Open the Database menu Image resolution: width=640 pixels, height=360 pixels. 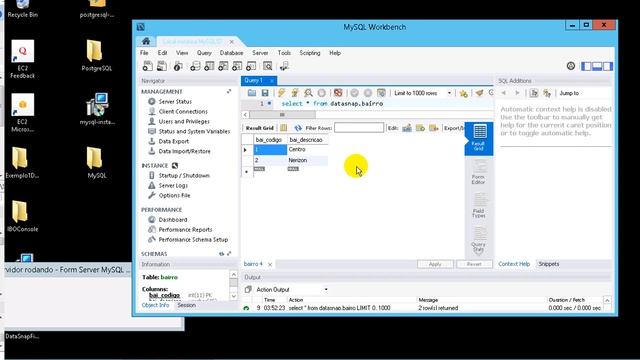231,53
